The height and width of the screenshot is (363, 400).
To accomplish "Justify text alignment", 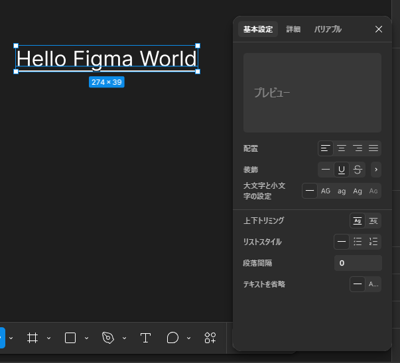I will click(373, 148).
